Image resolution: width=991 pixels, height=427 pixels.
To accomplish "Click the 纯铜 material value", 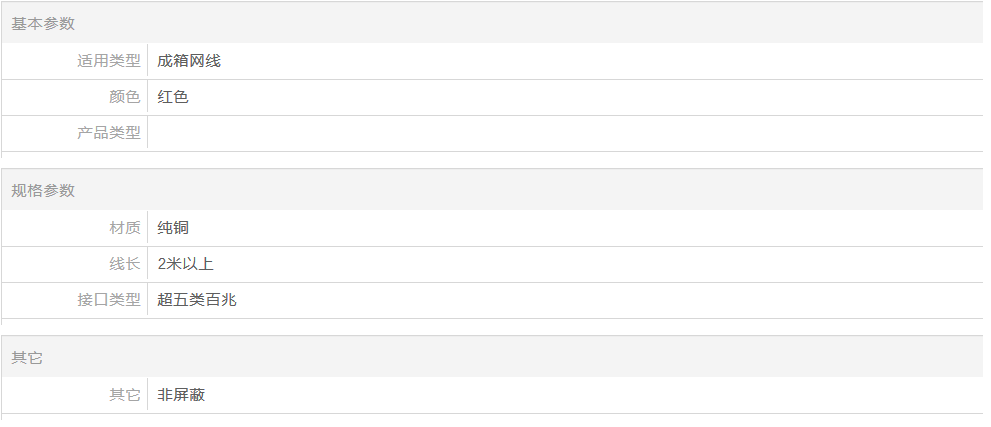I will tap(173, 227).
